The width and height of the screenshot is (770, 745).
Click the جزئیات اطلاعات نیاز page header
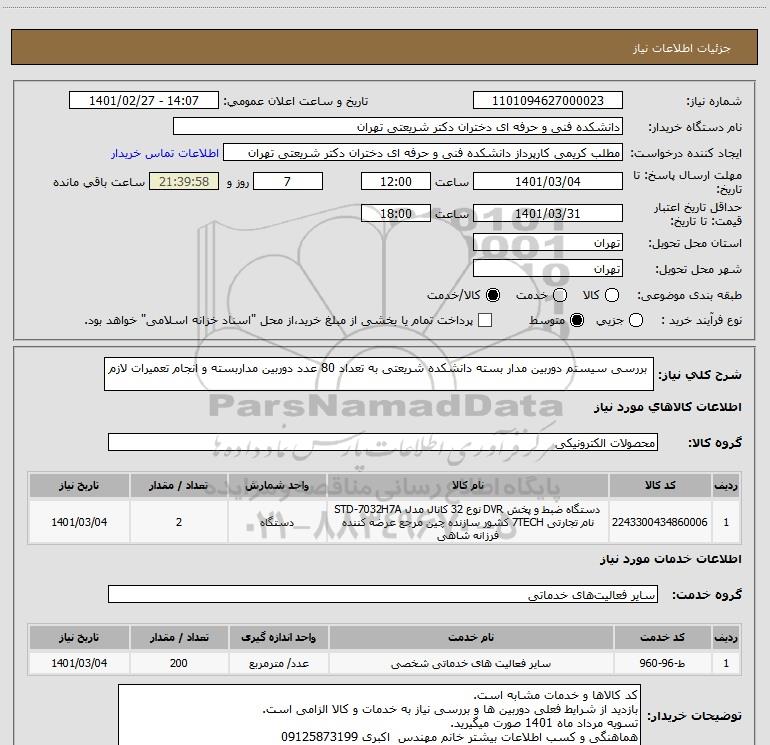click(385, 47)
